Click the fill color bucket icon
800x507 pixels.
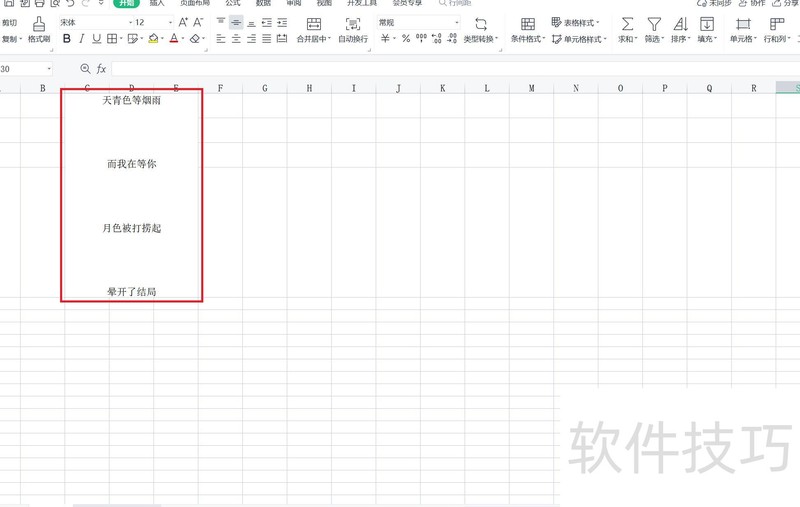point(153,39)
